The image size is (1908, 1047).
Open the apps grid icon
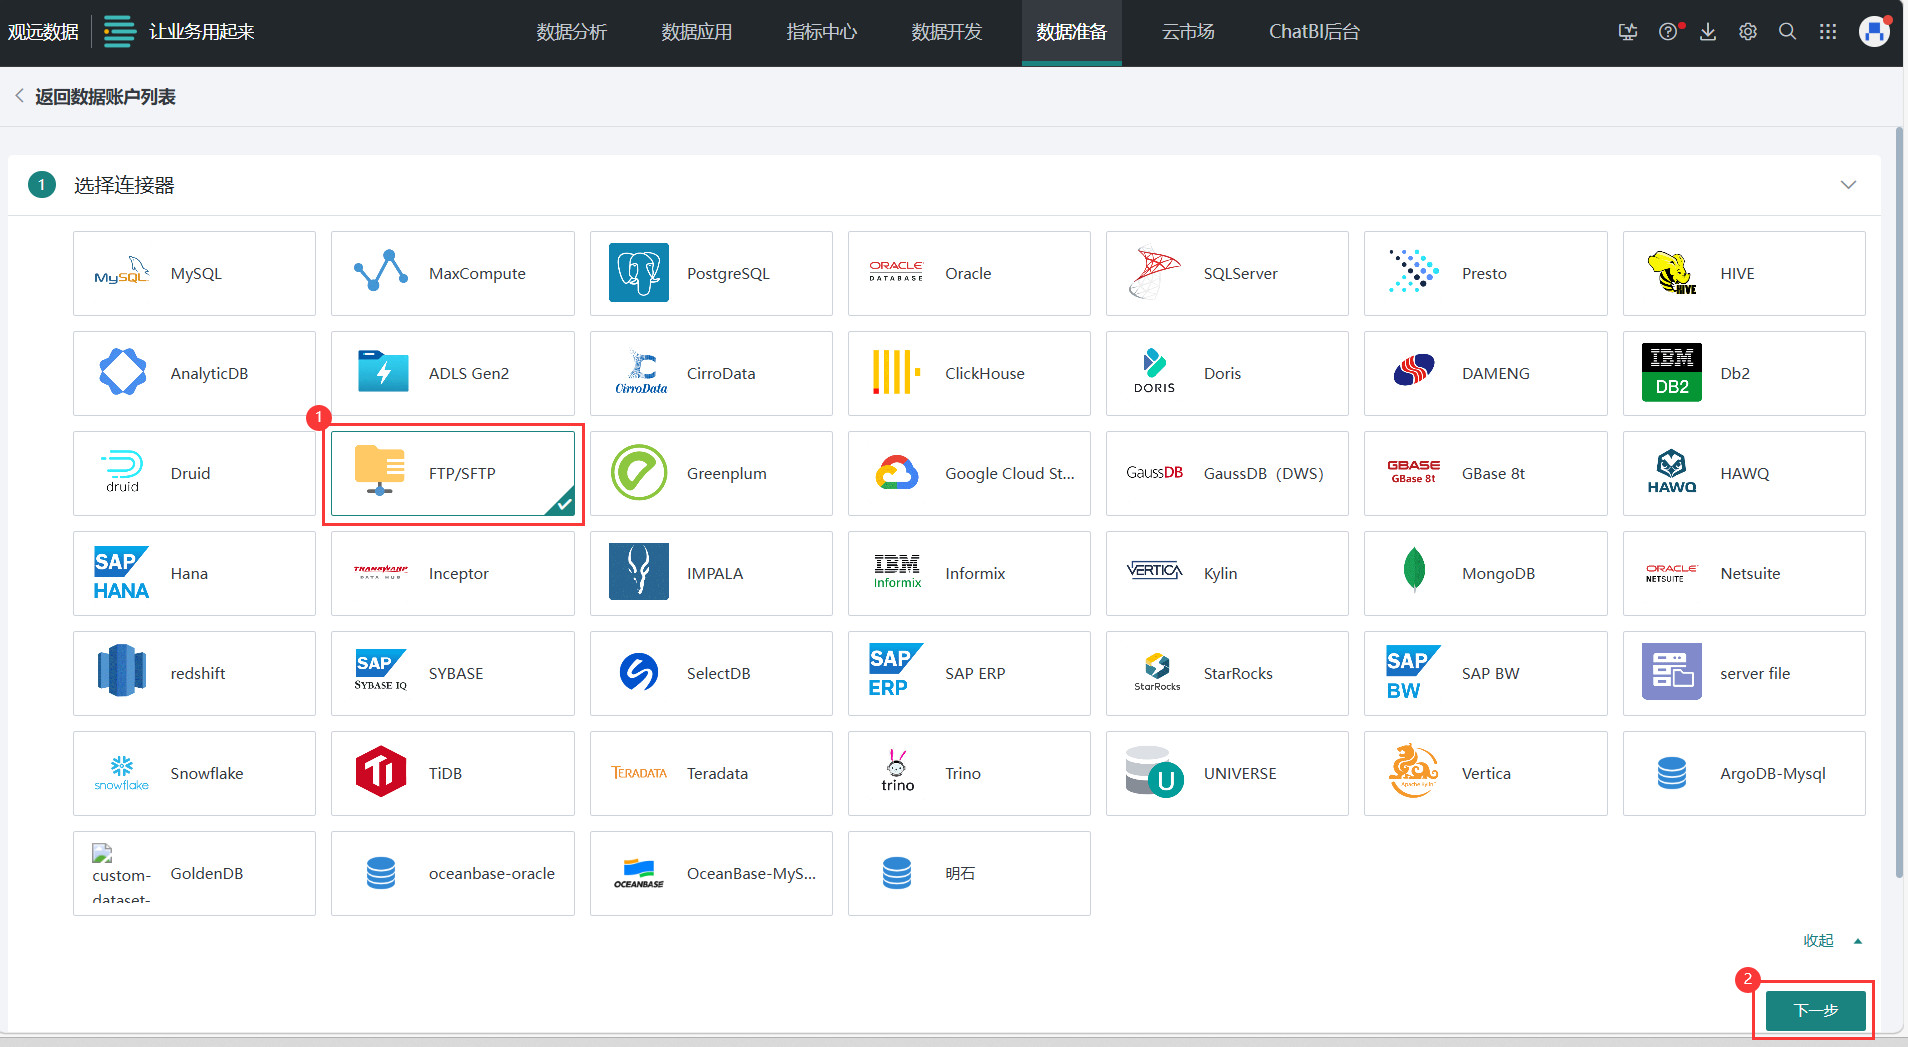coord(1827,32)
